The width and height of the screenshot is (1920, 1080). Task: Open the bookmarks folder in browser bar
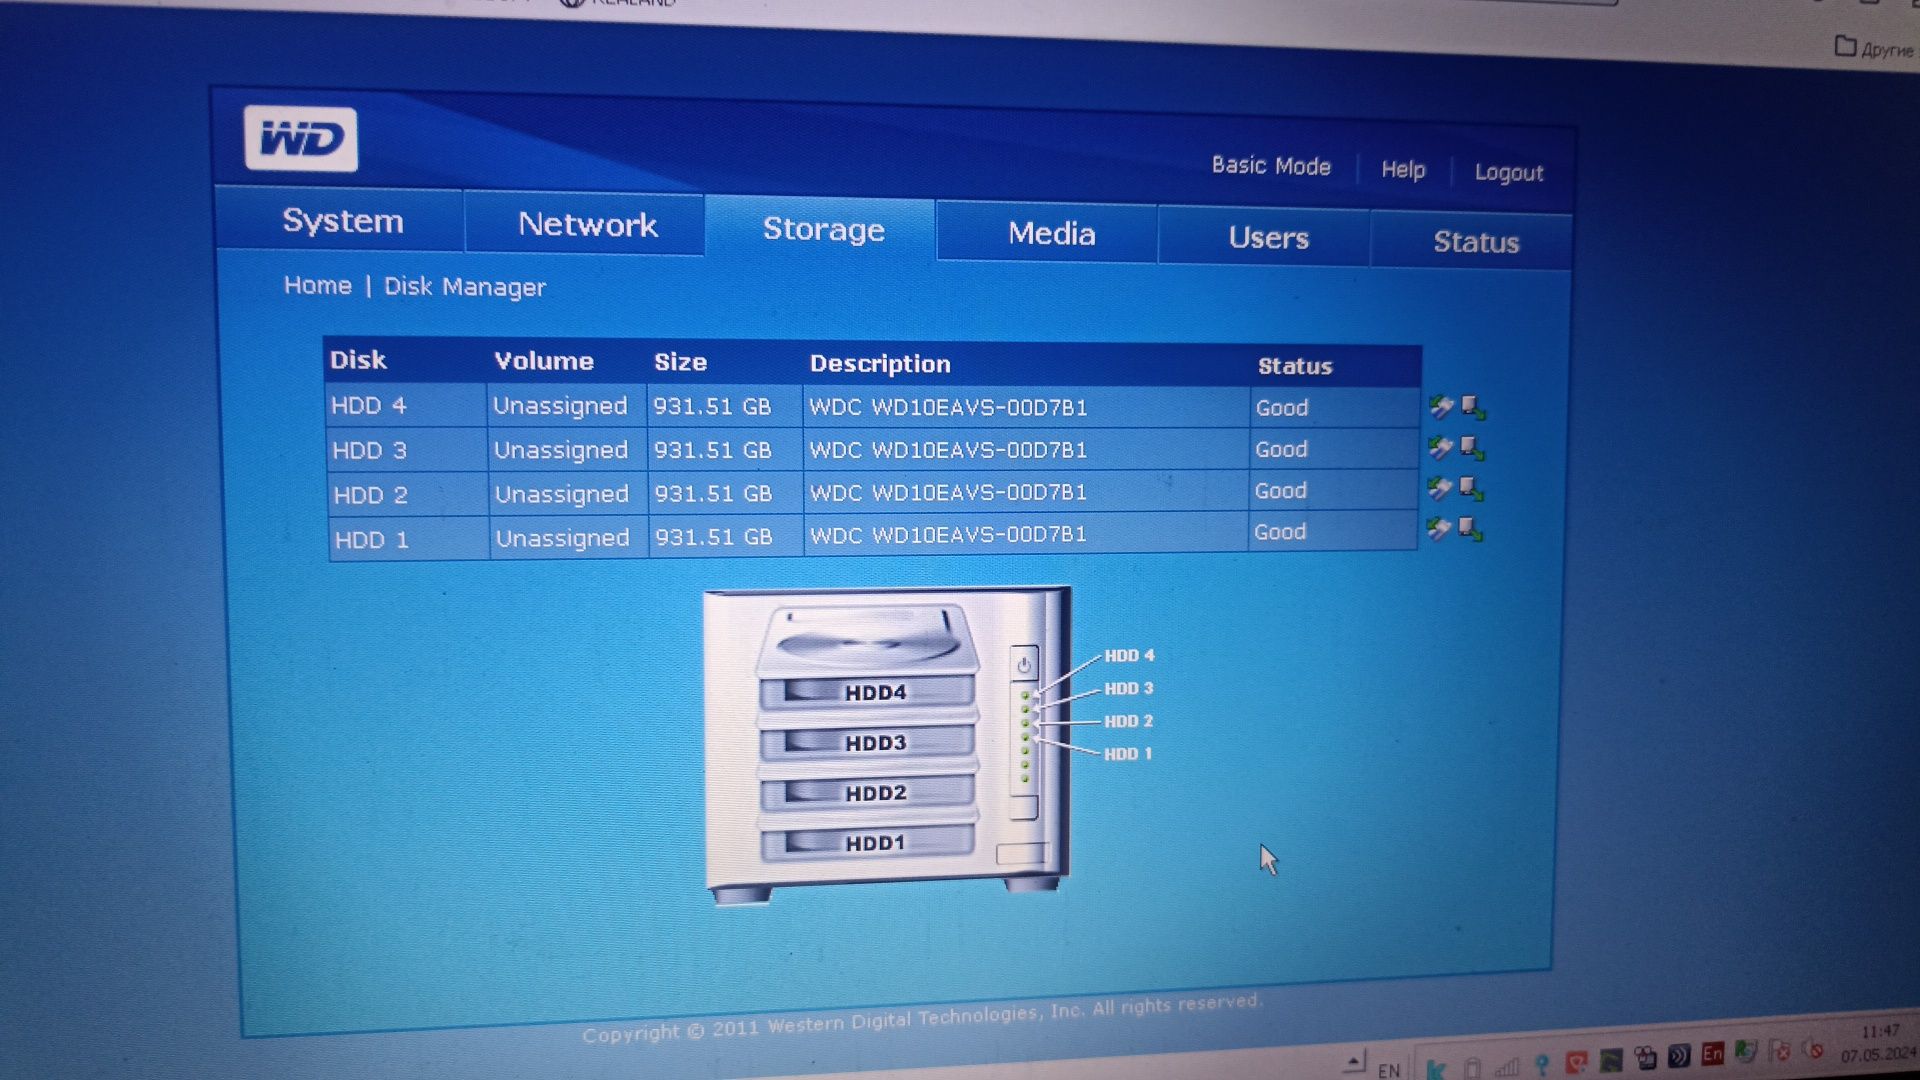pos(1874,48)
